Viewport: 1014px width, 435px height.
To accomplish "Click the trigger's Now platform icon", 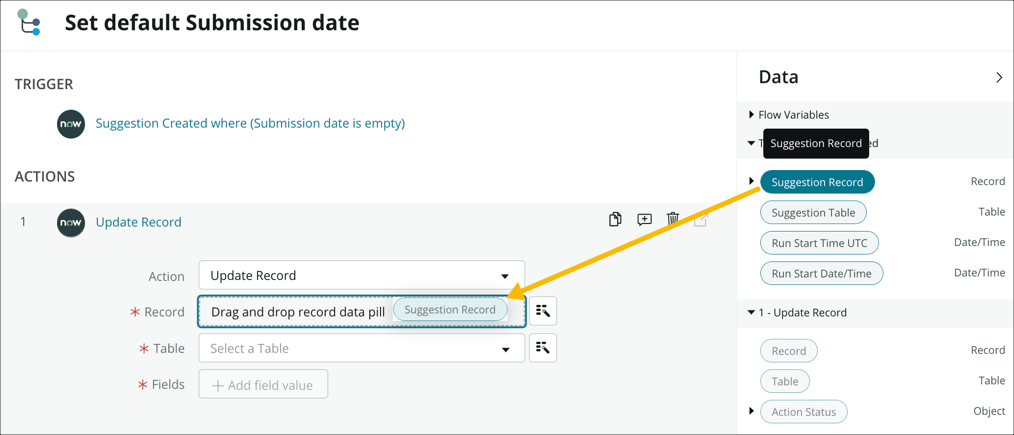I will [71, 124].
